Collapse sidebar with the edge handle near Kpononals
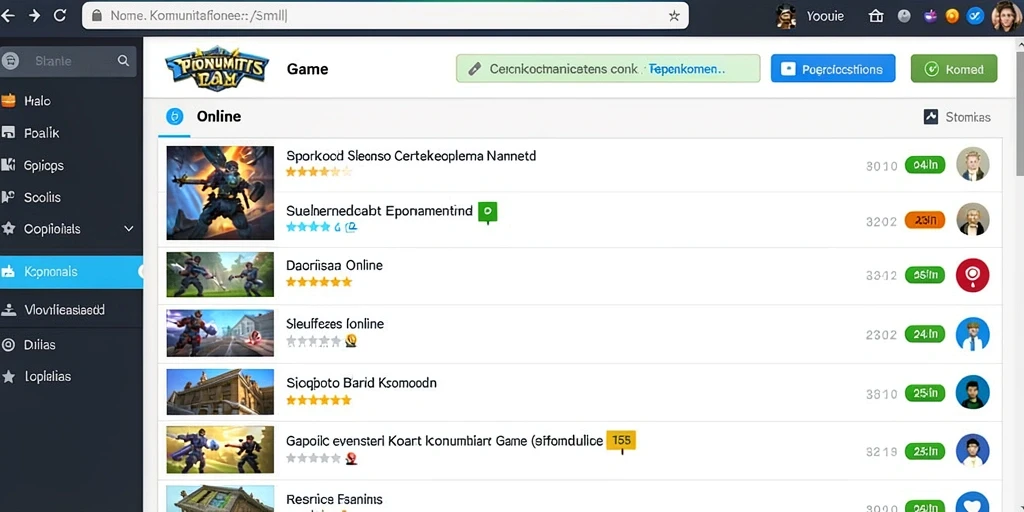This screenshot has height=512, width=1024. click(x=141, y=272)
